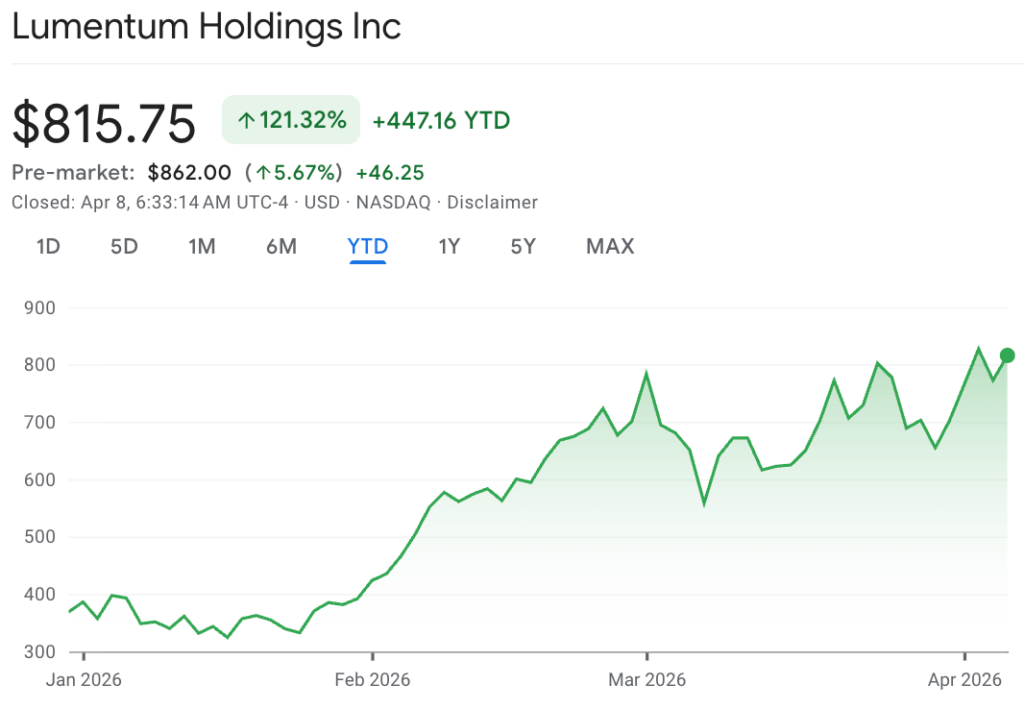
Task: Click the 900 y-axis label
Action: (x=39, y=308)
